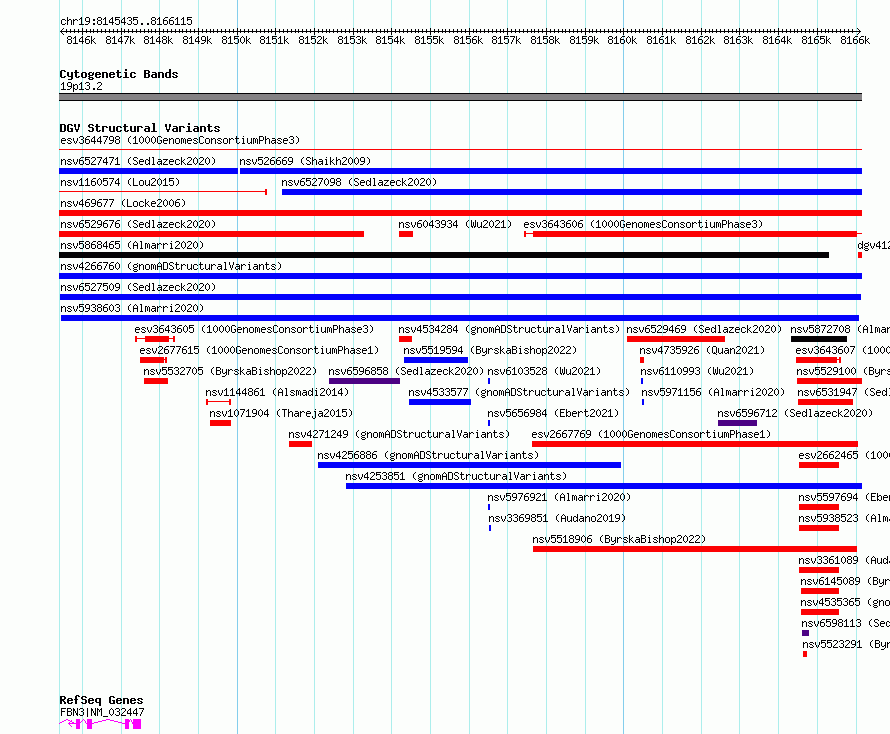Select the nsv469677 (Locke2006) variant

click(x=123, y=203)
